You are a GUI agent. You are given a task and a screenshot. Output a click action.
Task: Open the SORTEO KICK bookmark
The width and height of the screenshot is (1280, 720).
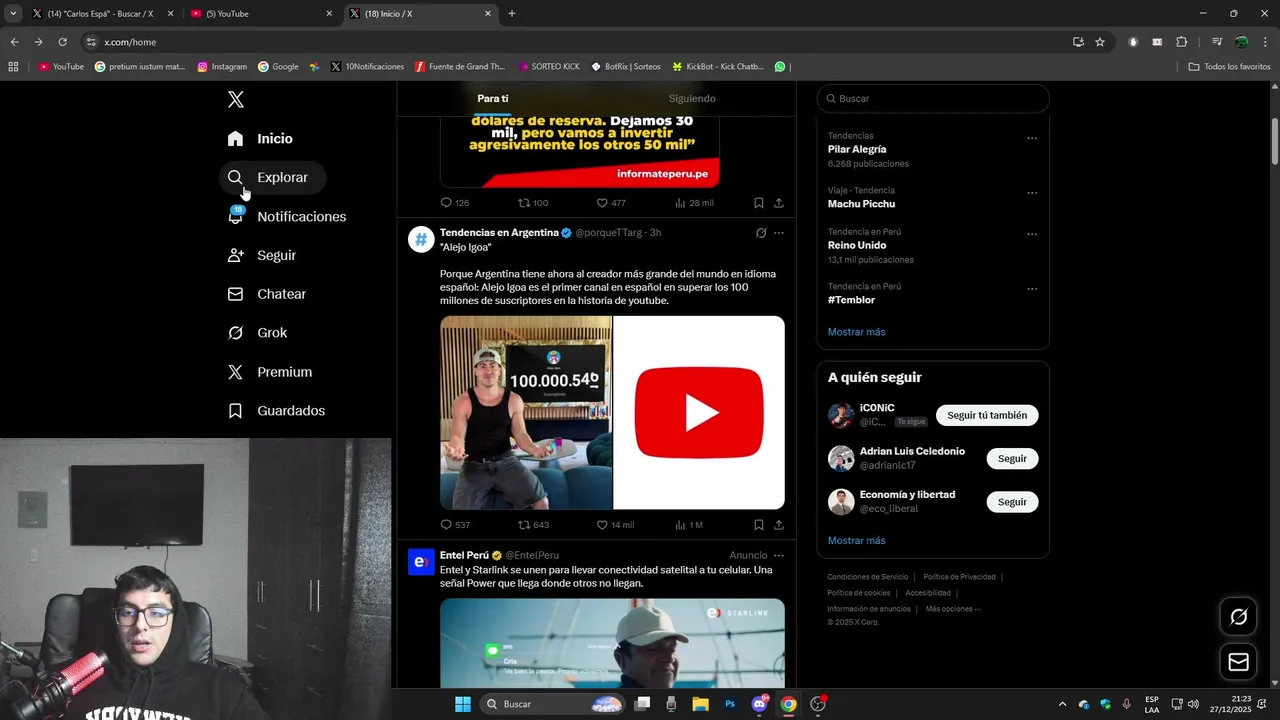pos(549,67)
